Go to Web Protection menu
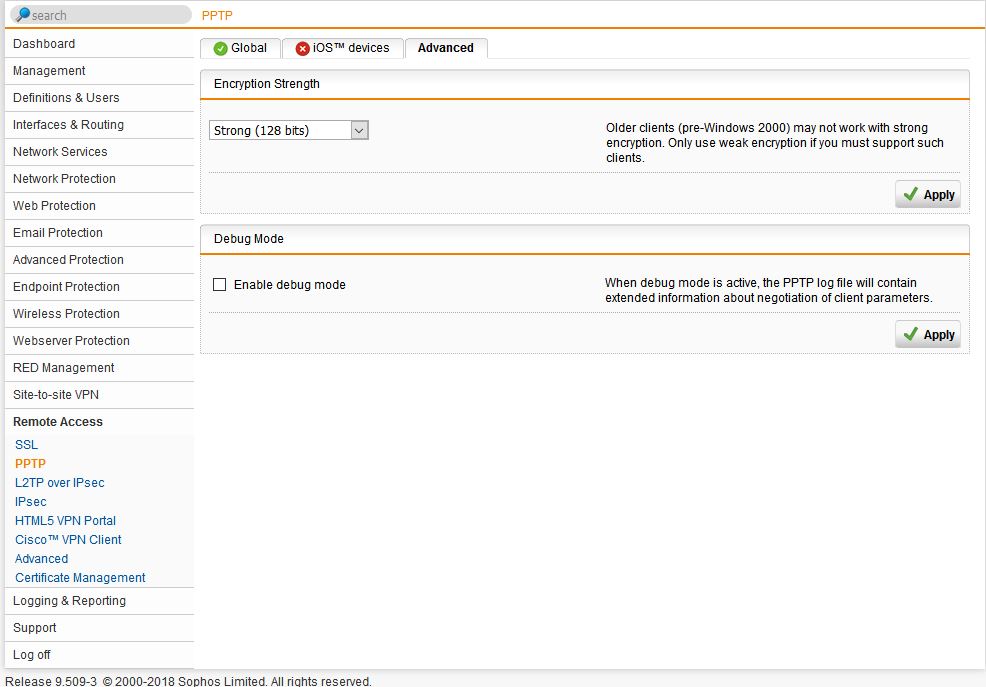 [99, 206]
